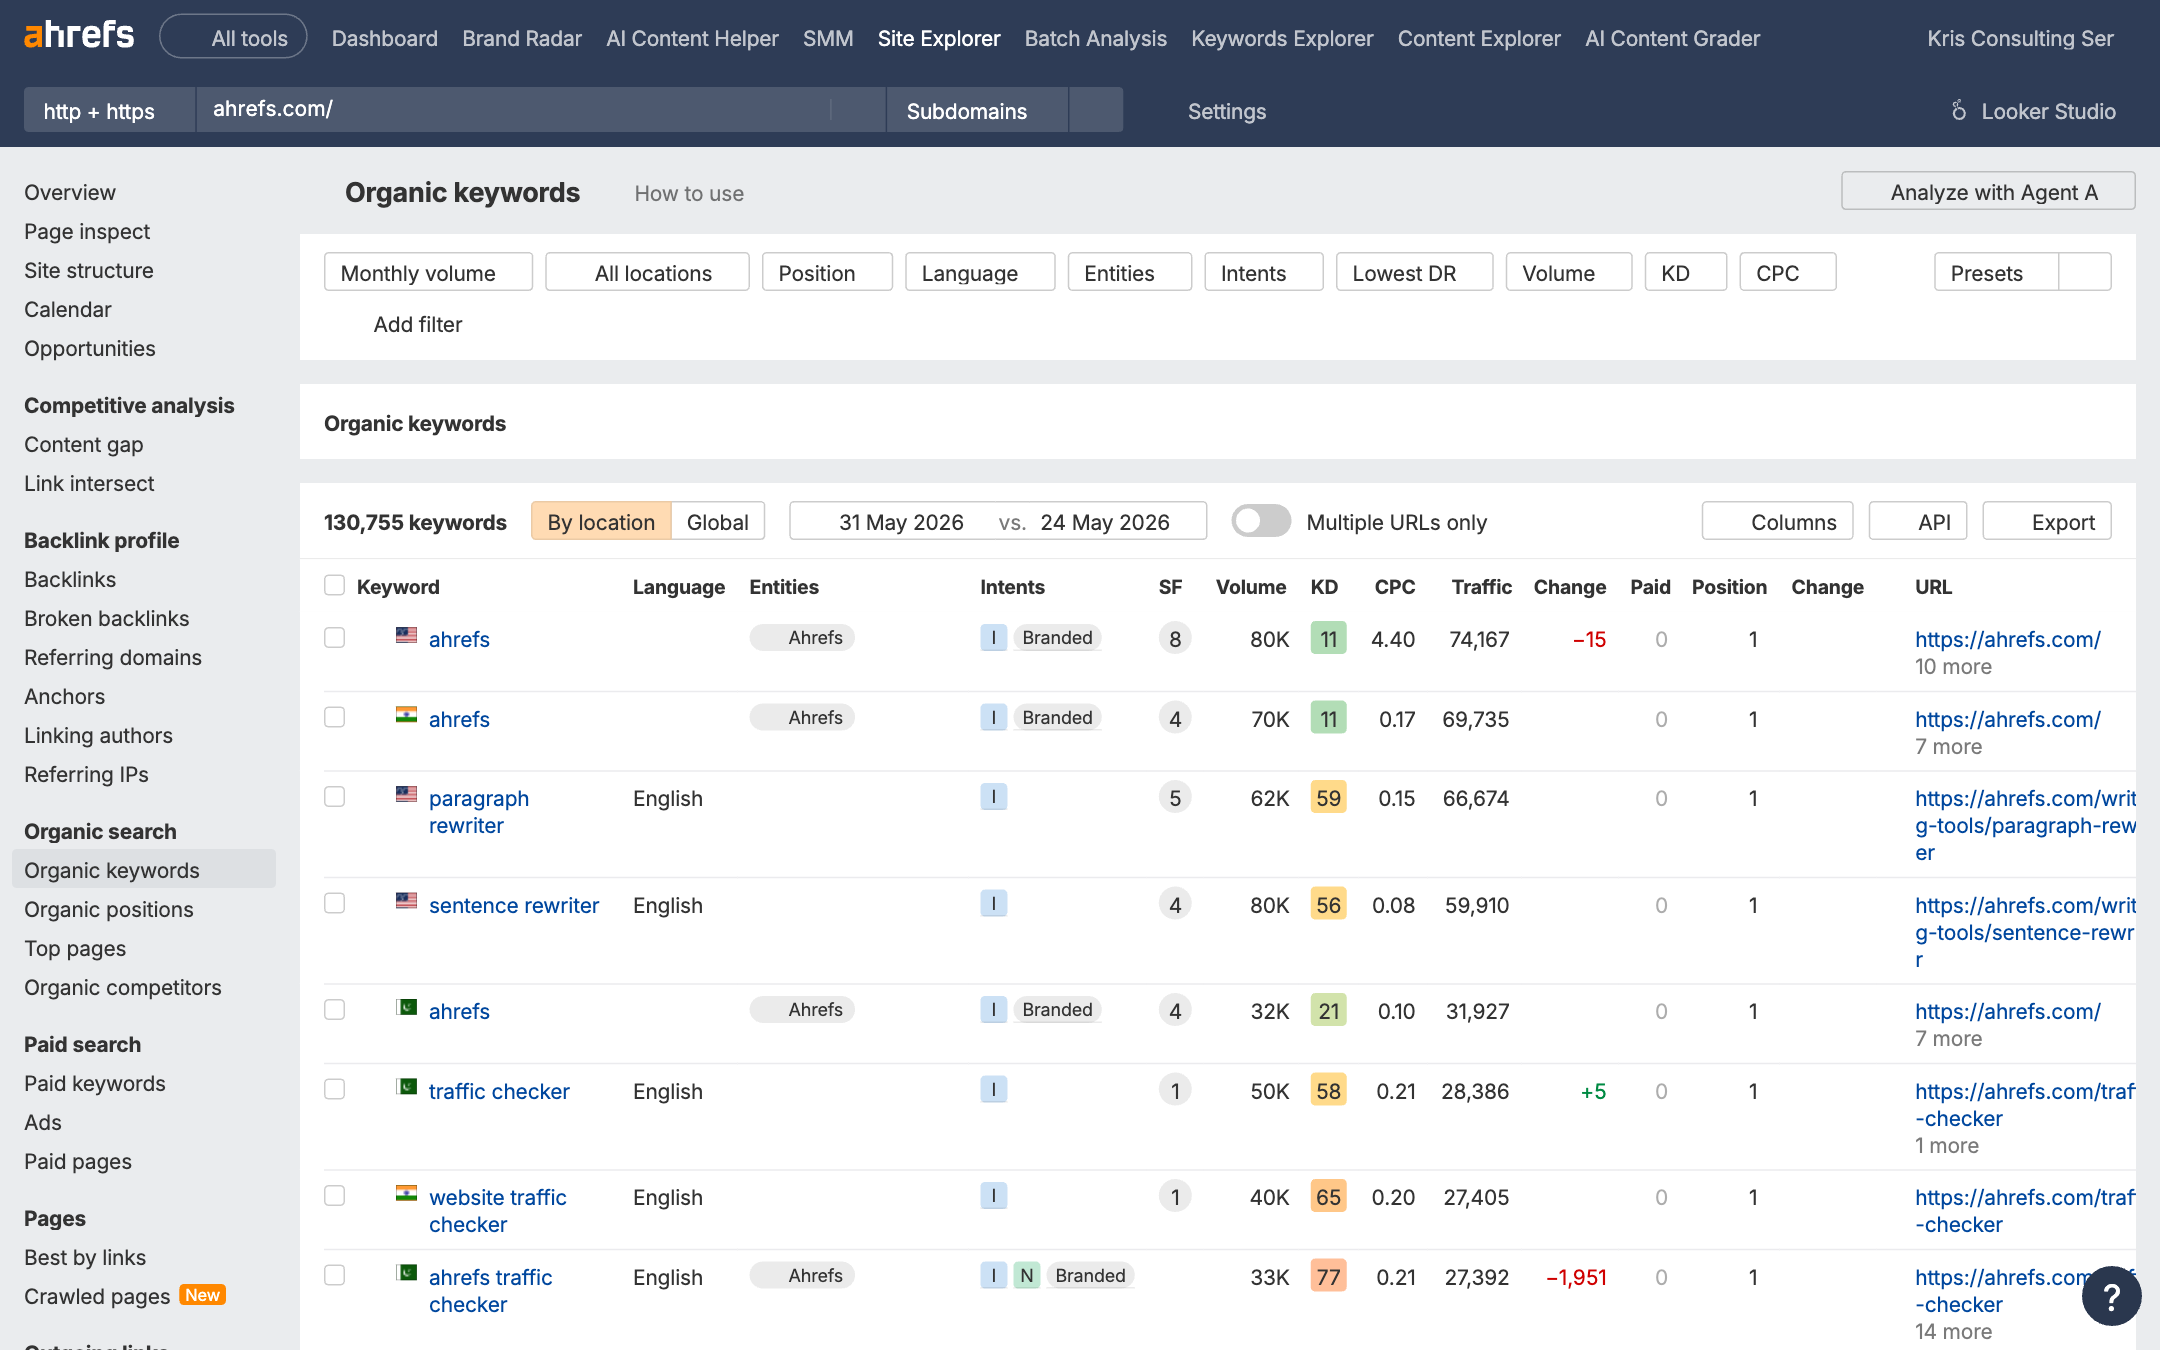Click the Settings link in header

click(x=1226, y=111)
